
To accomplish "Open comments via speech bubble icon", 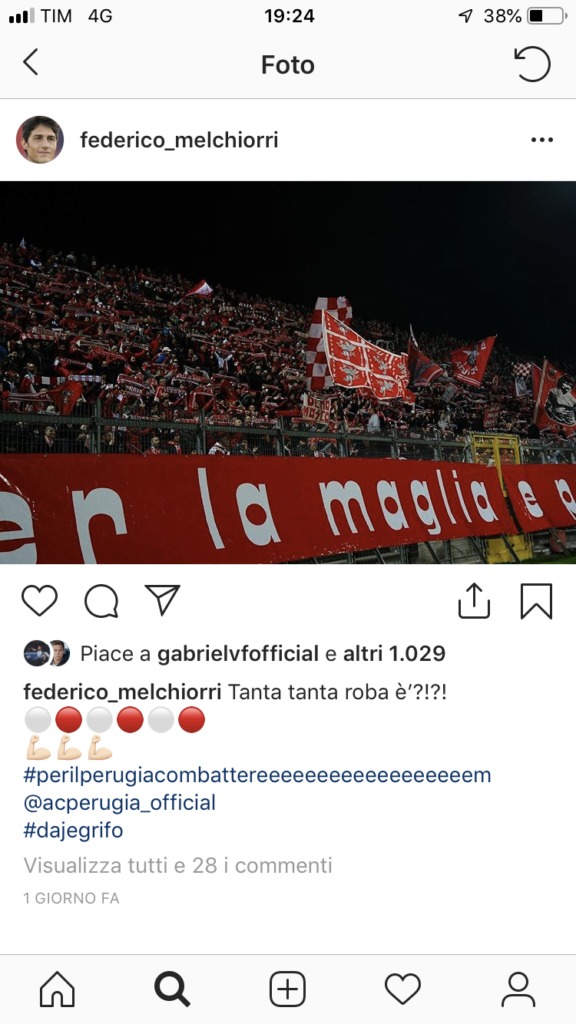I will pos(101,601).
